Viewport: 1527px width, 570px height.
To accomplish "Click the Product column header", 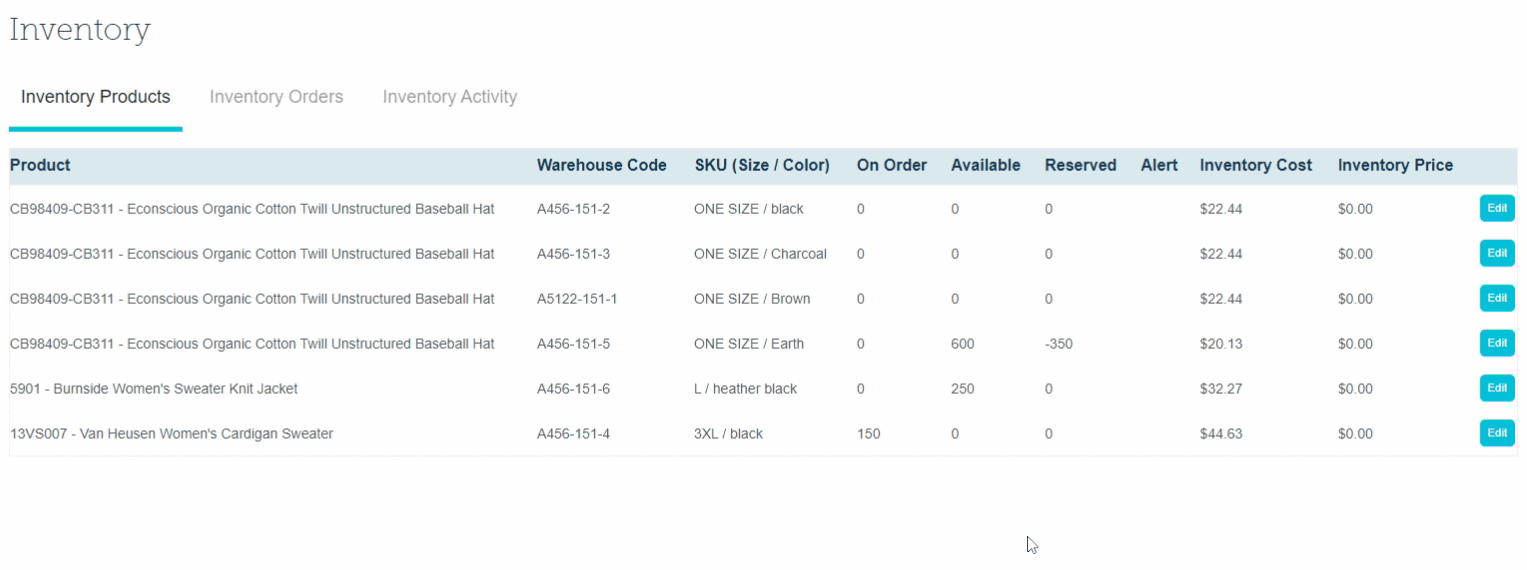I will point(40,165).
